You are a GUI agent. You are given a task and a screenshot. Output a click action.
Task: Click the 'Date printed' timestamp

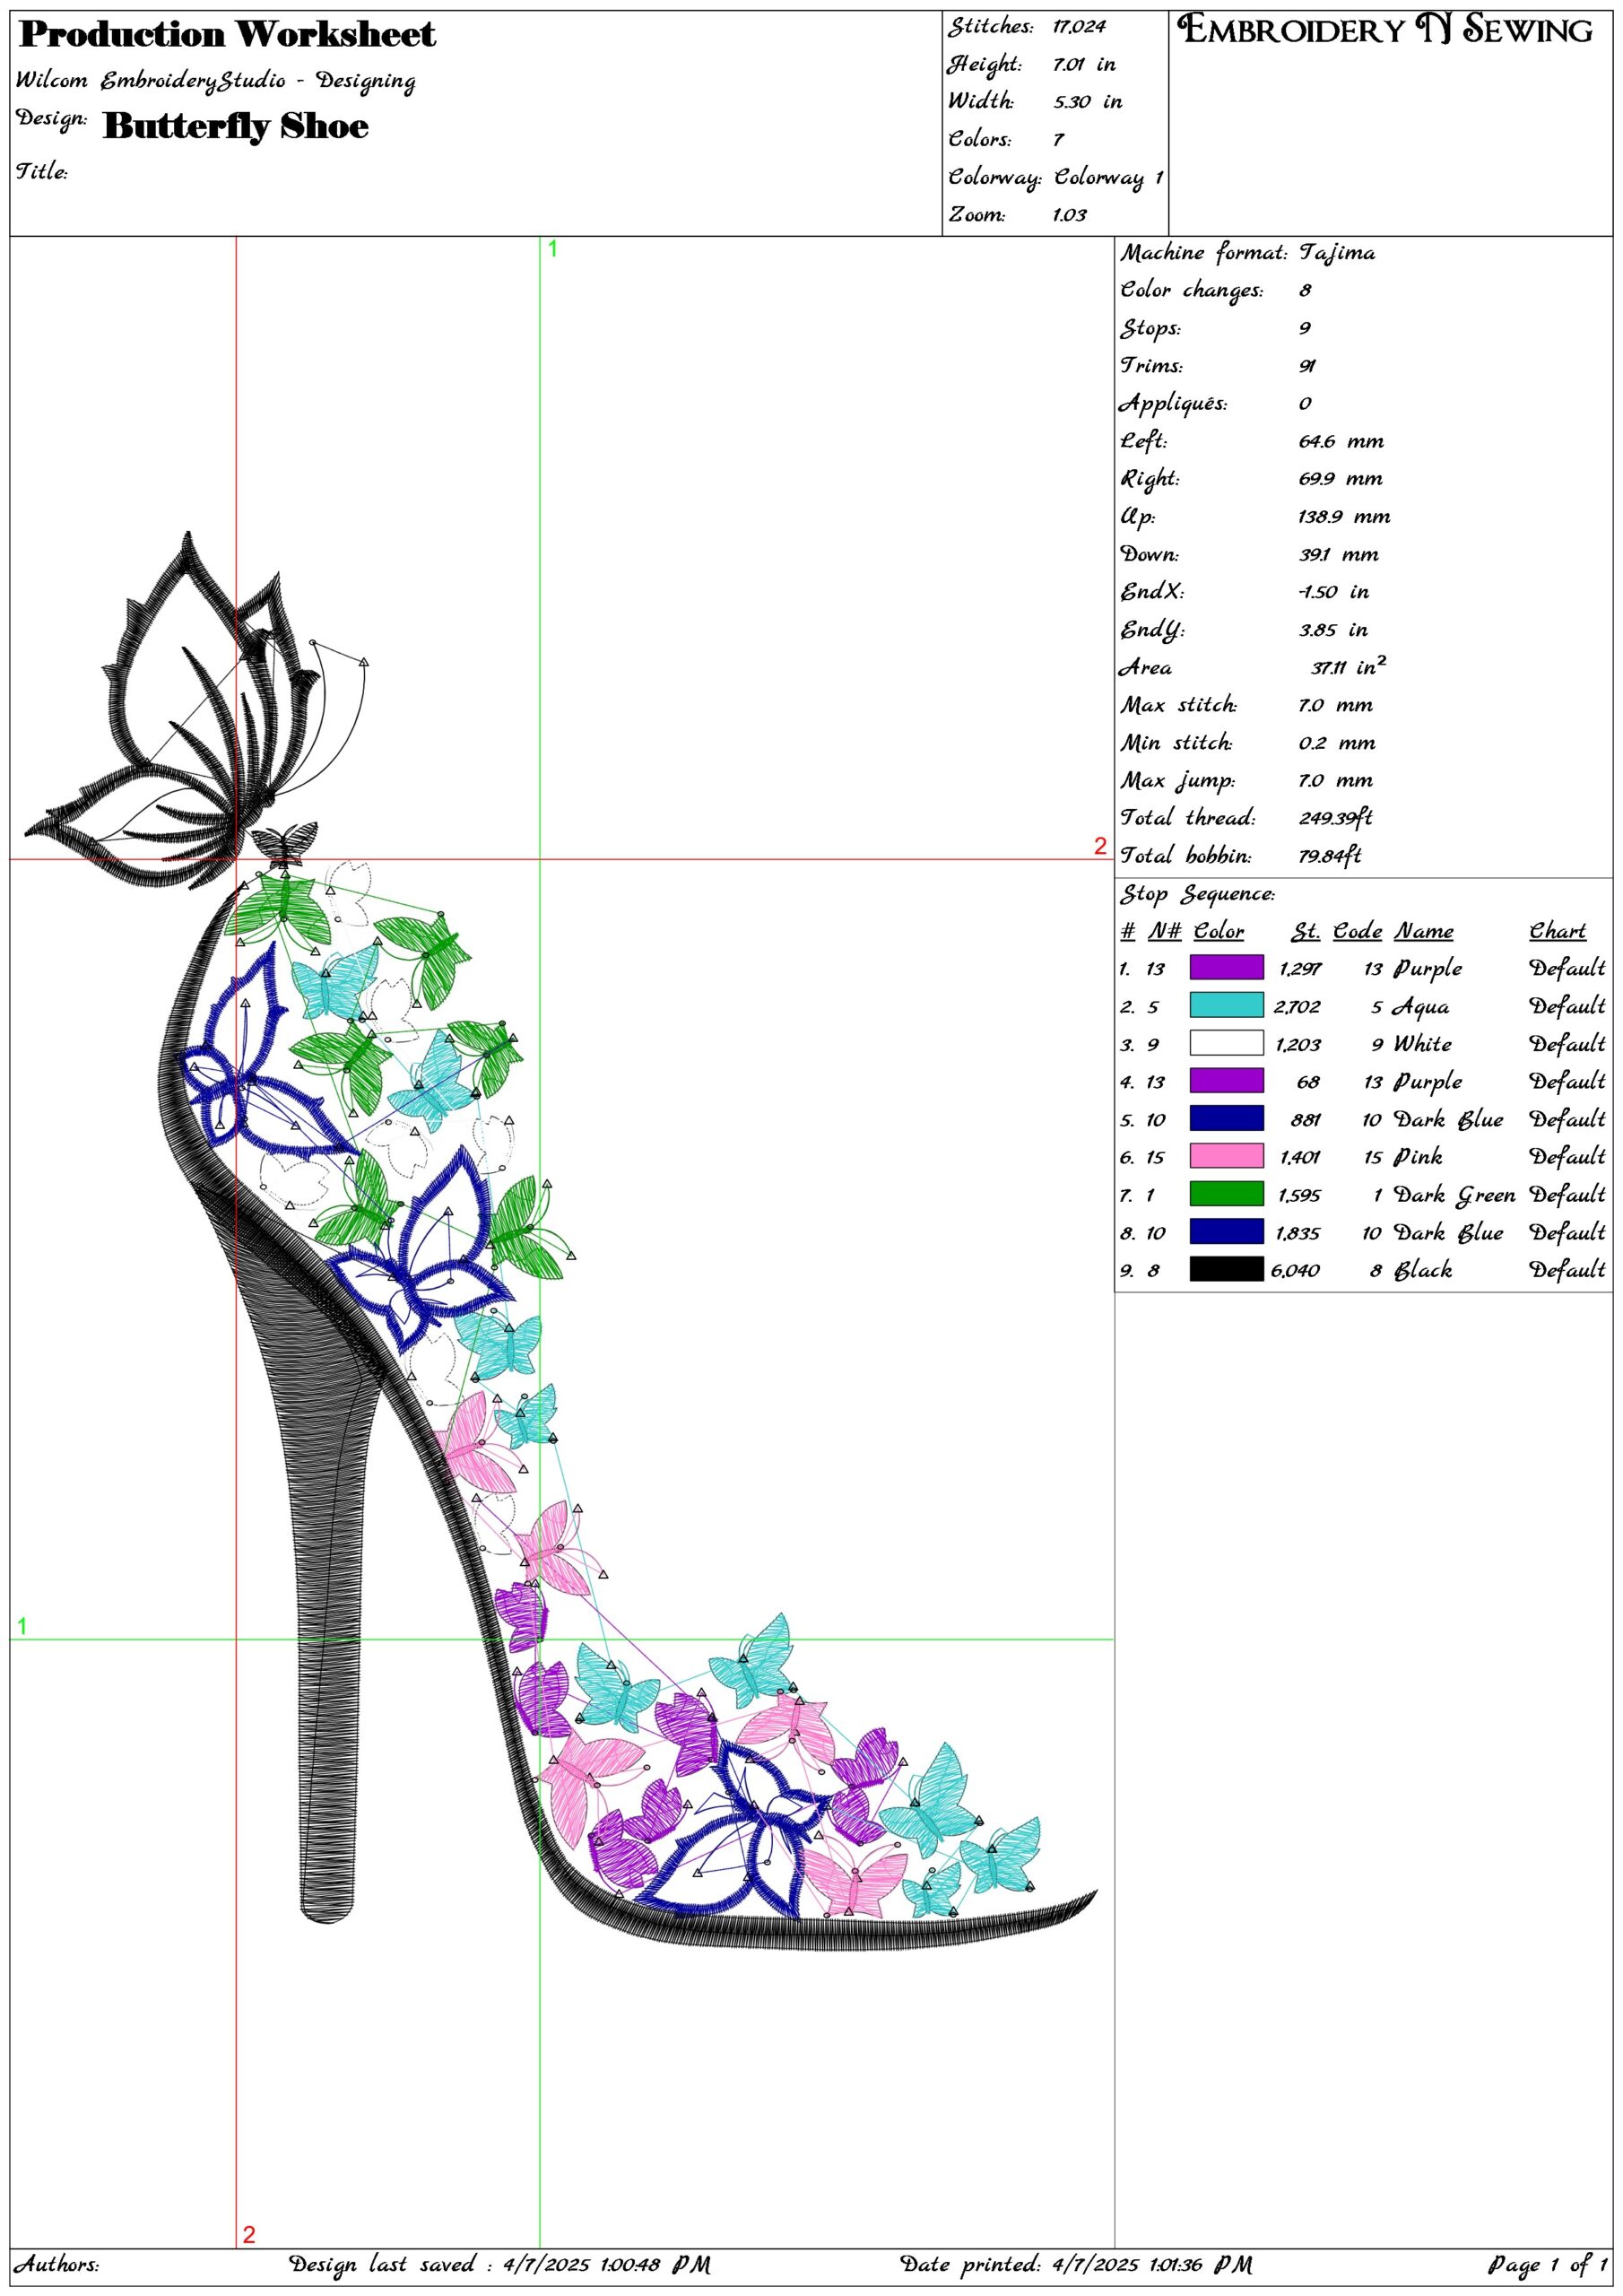pos(1076,2265)
